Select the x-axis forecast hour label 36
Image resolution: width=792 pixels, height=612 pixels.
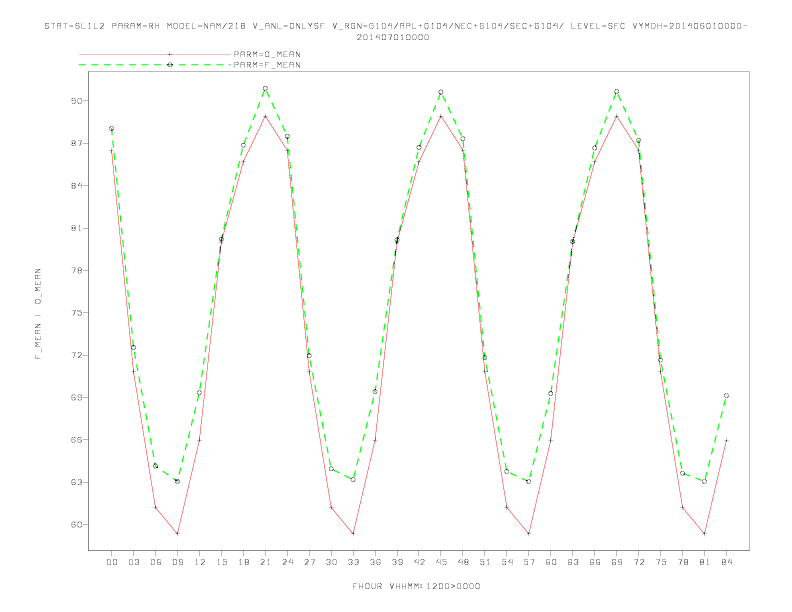[x=375, y=562]
